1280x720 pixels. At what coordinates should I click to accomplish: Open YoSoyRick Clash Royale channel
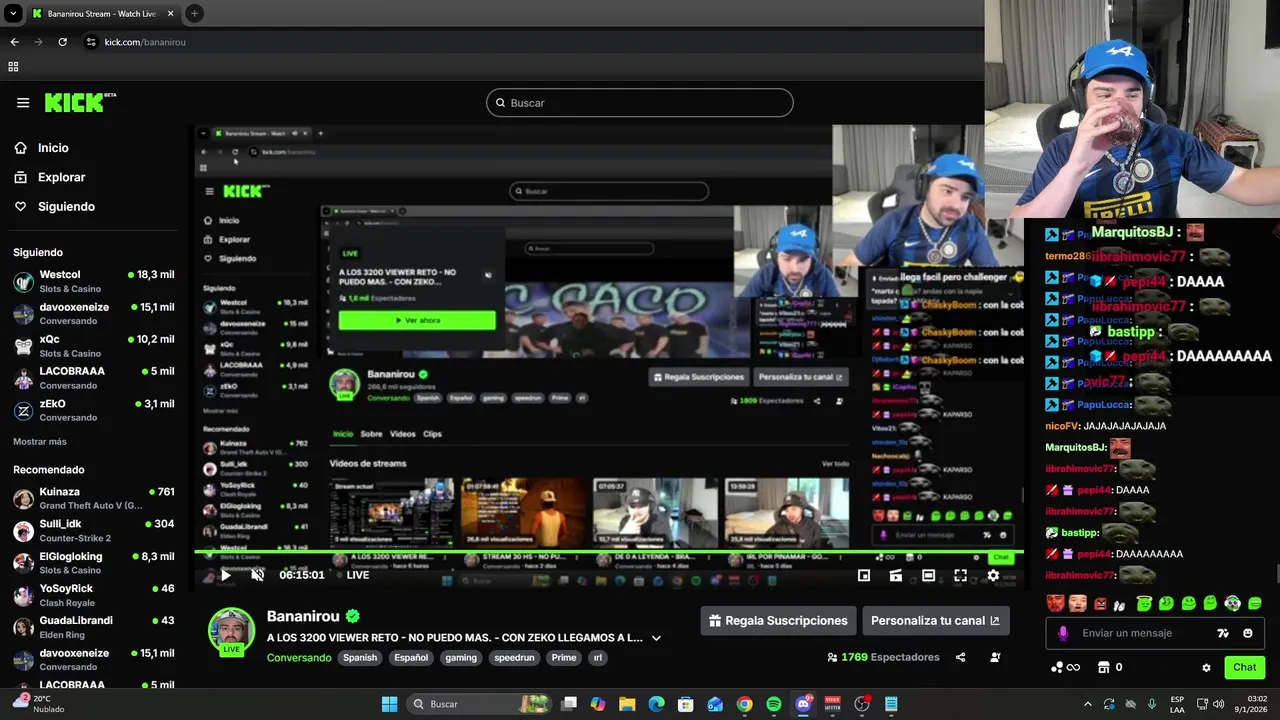pyautogui.click(x=93, y=594)
